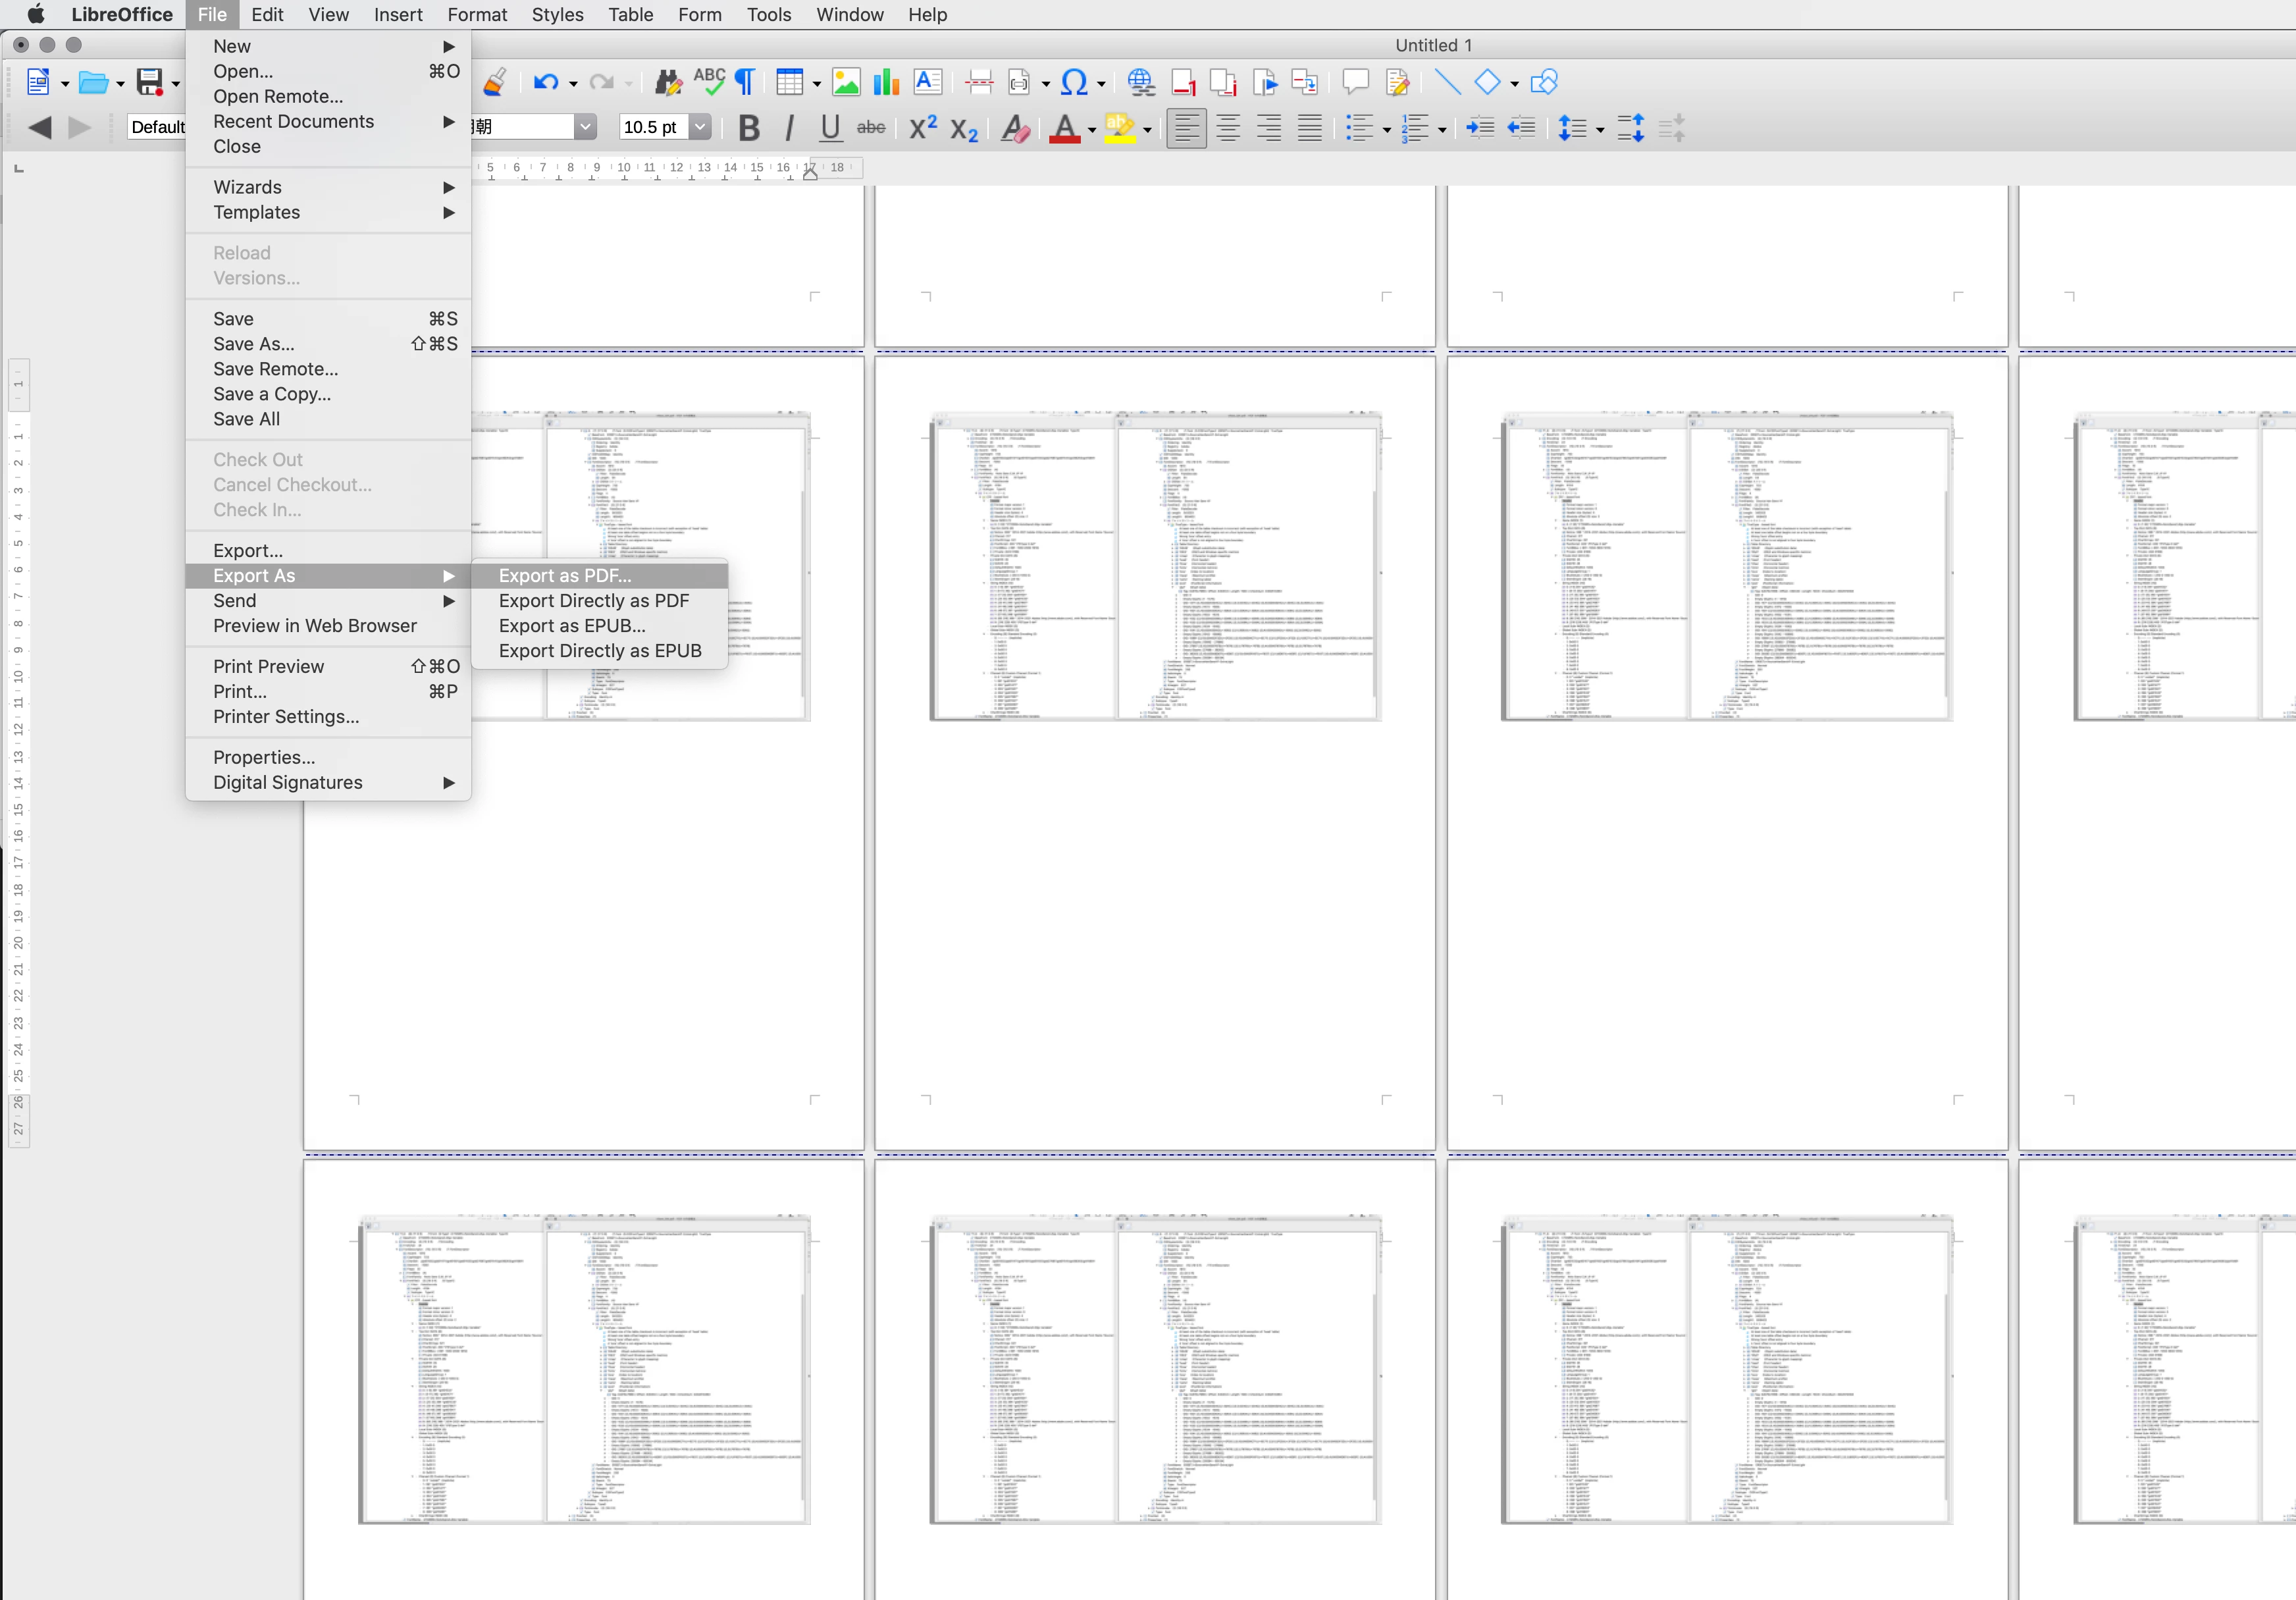Open the font size dropdown
2296x1600 pixels.
click(701, 127)
